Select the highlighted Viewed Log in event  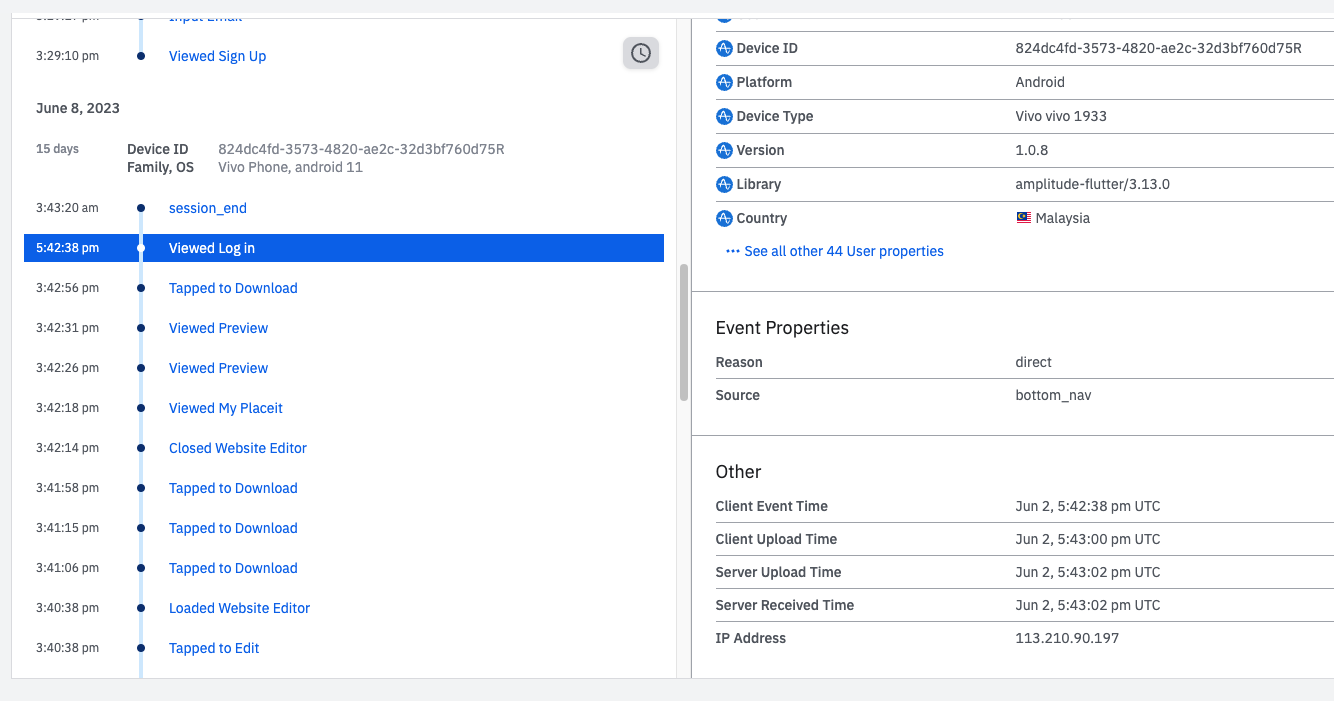[212, 248]
